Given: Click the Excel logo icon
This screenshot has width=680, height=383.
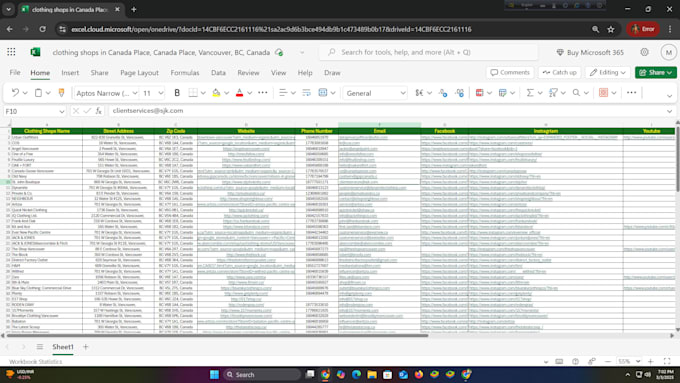Looking at the screenshot, I should tap(36, 52).
